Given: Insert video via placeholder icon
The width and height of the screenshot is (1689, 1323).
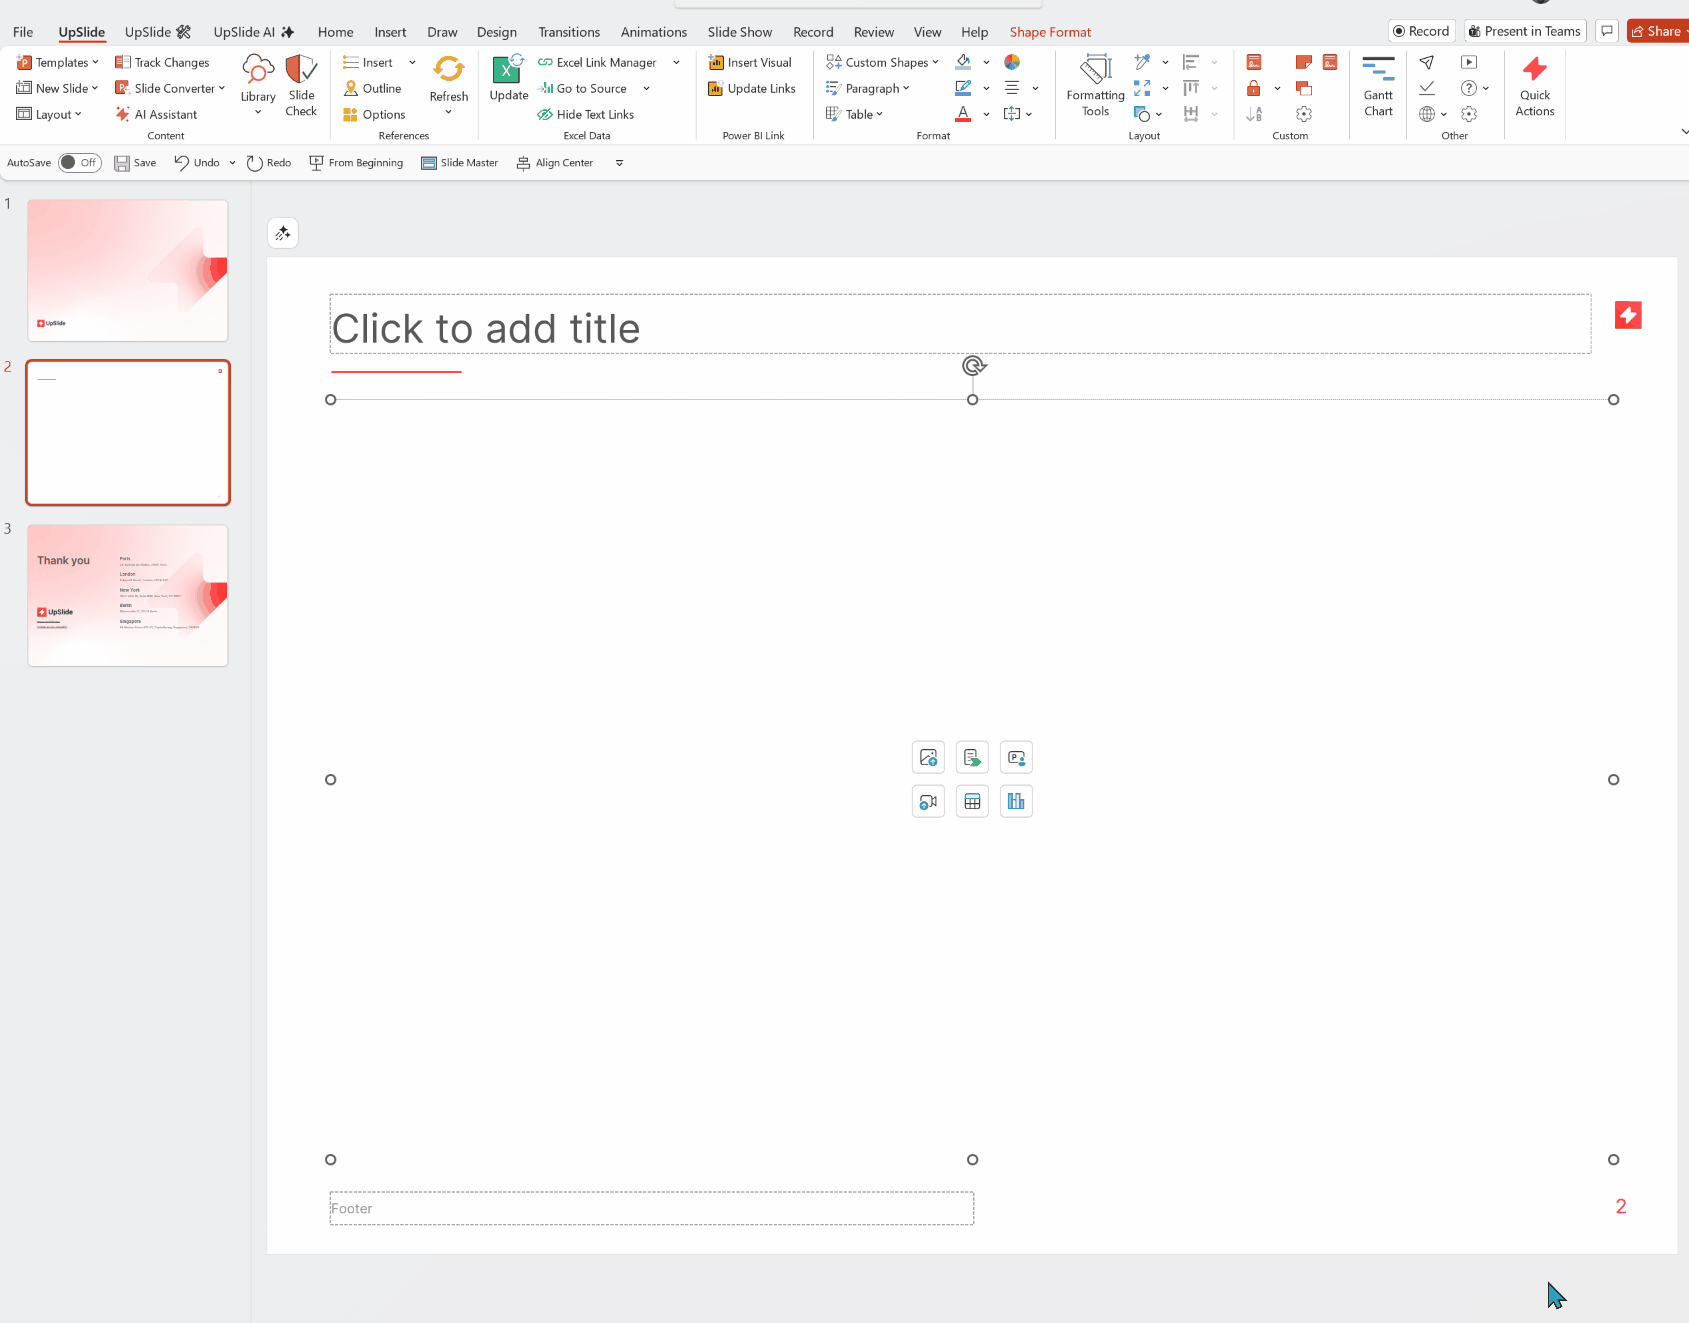Looking at the screenshot, I should [928, 801].
